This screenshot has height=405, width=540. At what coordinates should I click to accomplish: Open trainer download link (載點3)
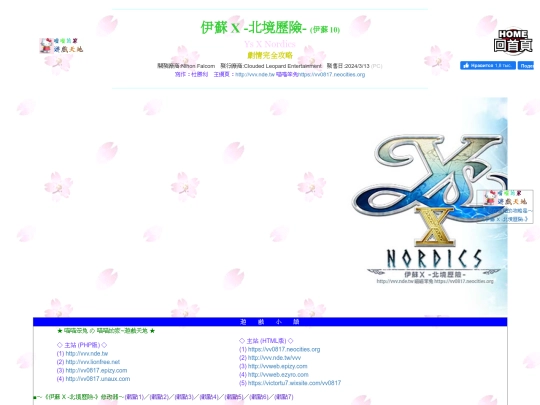(x=184, y=397)
